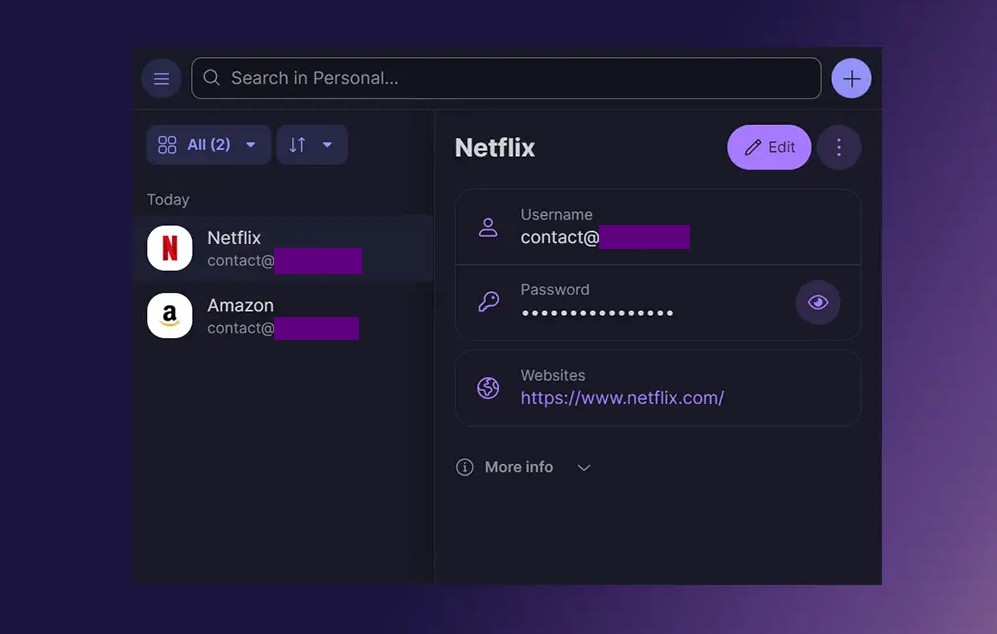Click the person icon beside Username
997x634 pixels.
(x=488, y=227)
